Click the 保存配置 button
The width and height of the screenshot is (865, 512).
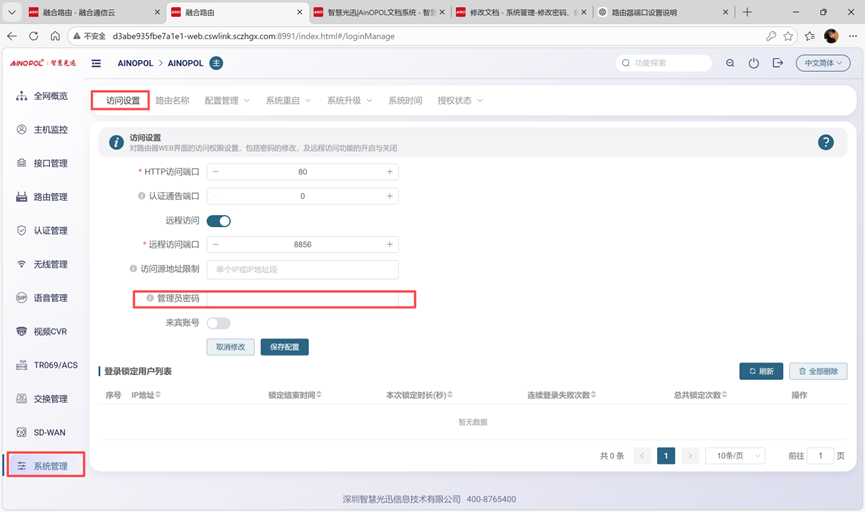click(285, 347)
